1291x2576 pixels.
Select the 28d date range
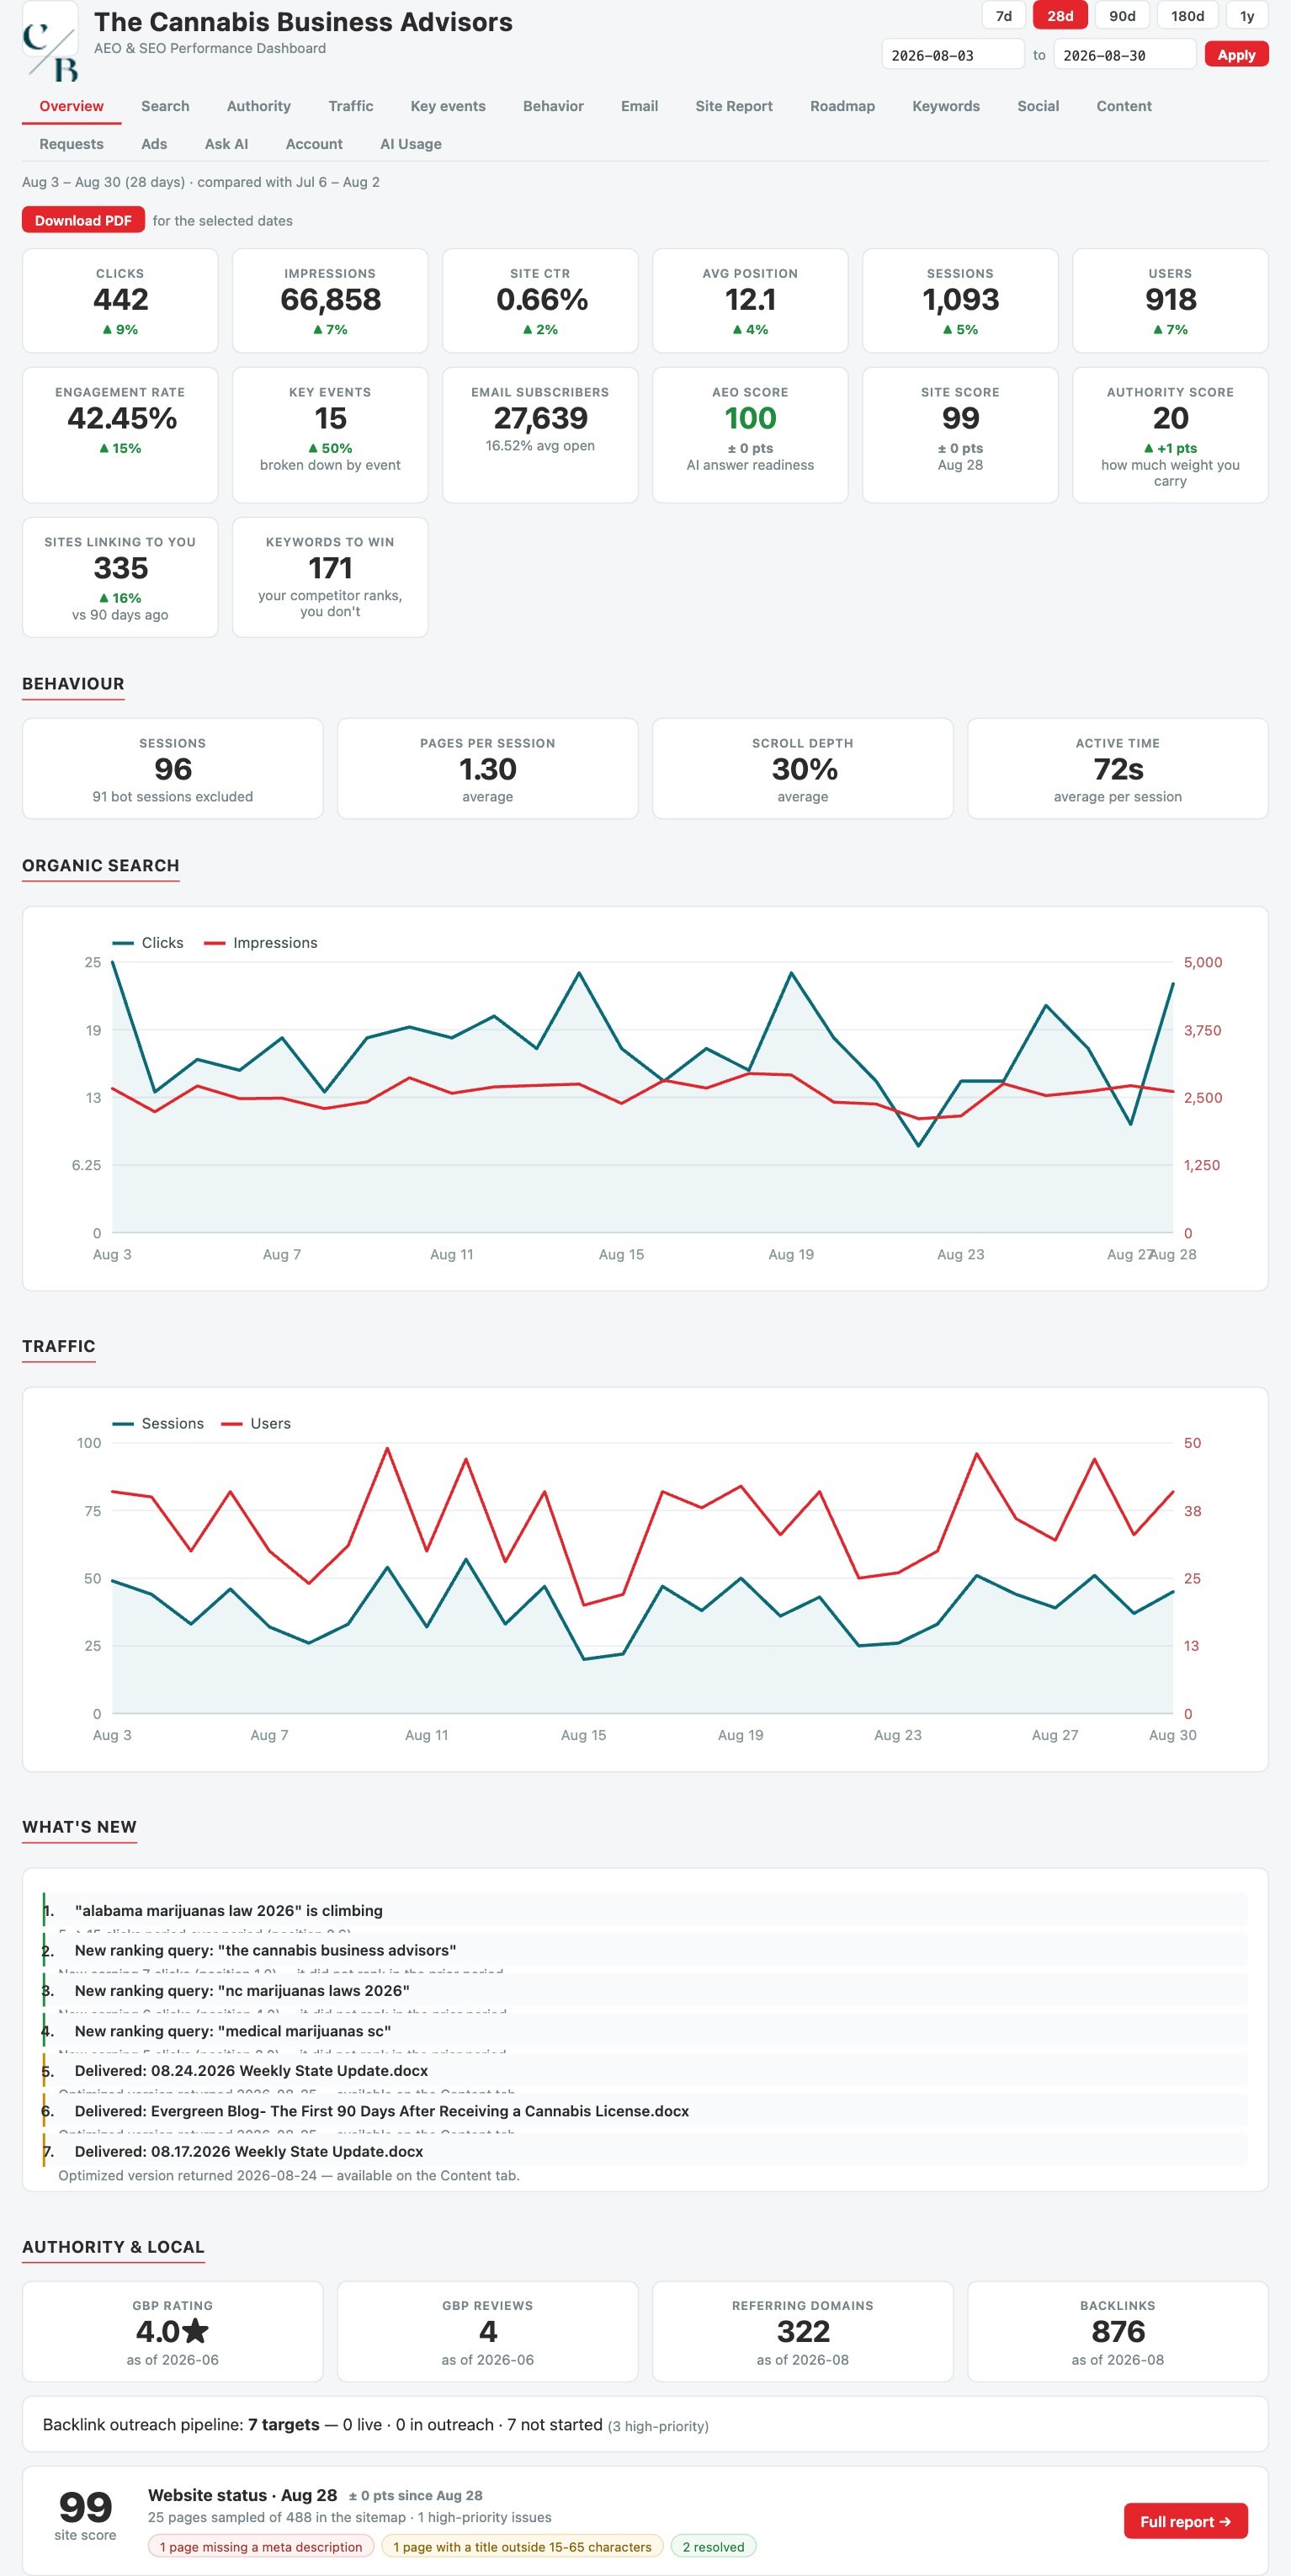pos(1060,16)
